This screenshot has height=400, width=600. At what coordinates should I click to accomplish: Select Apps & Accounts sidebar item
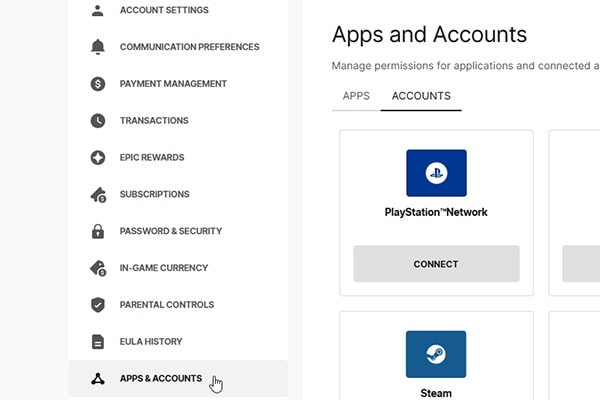coord(178,378)
